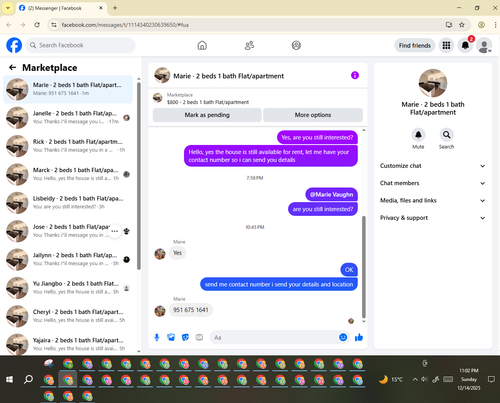
Task: Click the Search Facebook field
Action: click(80, 45)
